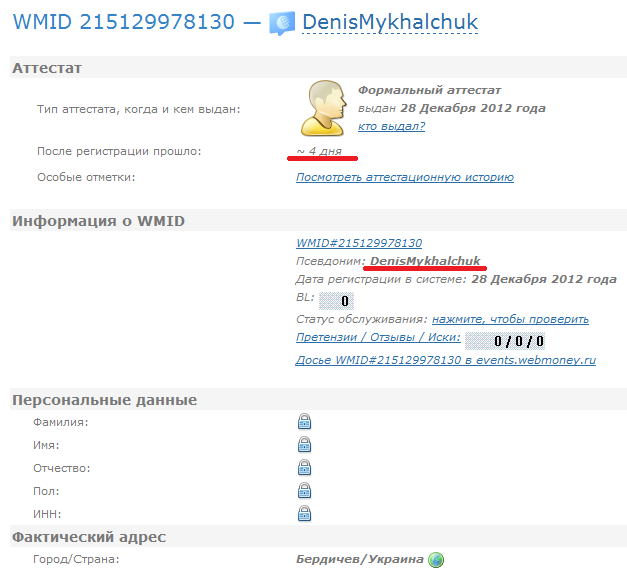This screenshot has height=573, width=627.
Task: Click the 'Фактический адрес' section header
Action: pyautogui.click(x=89, y=537)
